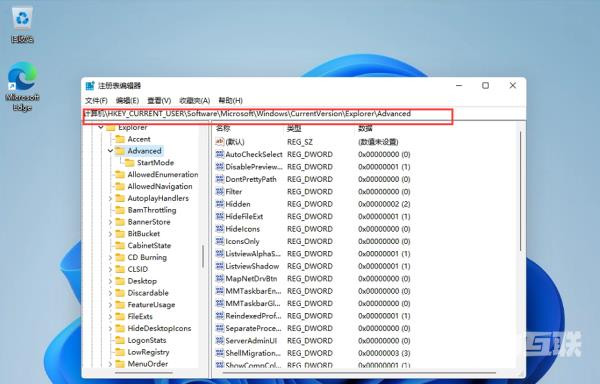
Task: Click ShellMigration data 0x00000003 (3)
Action: click(384, 353)
